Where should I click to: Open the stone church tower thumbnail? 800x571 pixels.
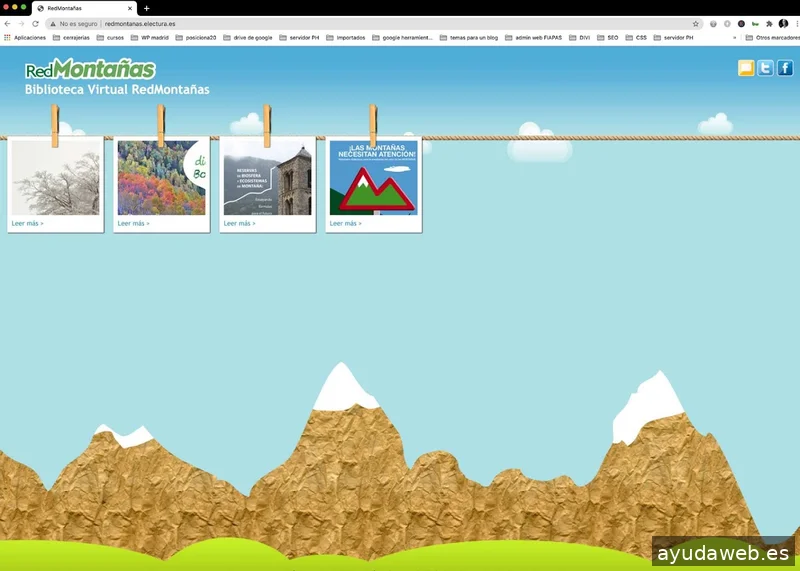click(x=267, y=178)
